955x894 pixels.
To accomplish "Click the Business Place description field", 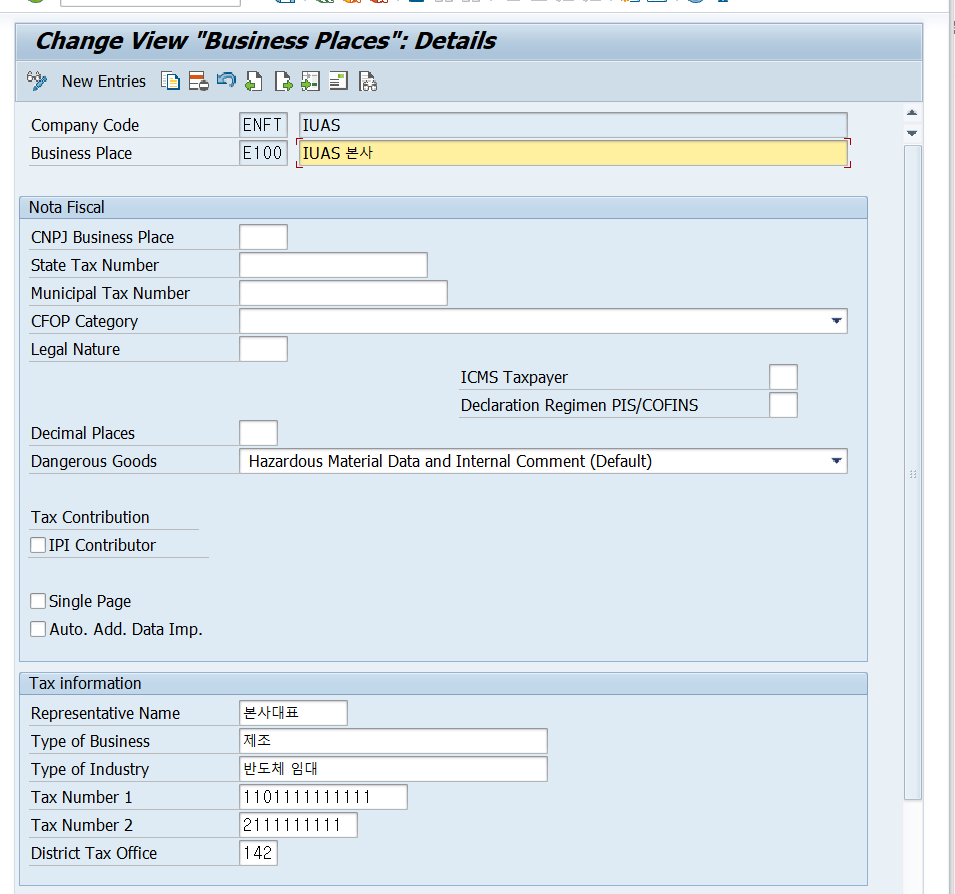I will click(573, 153).
